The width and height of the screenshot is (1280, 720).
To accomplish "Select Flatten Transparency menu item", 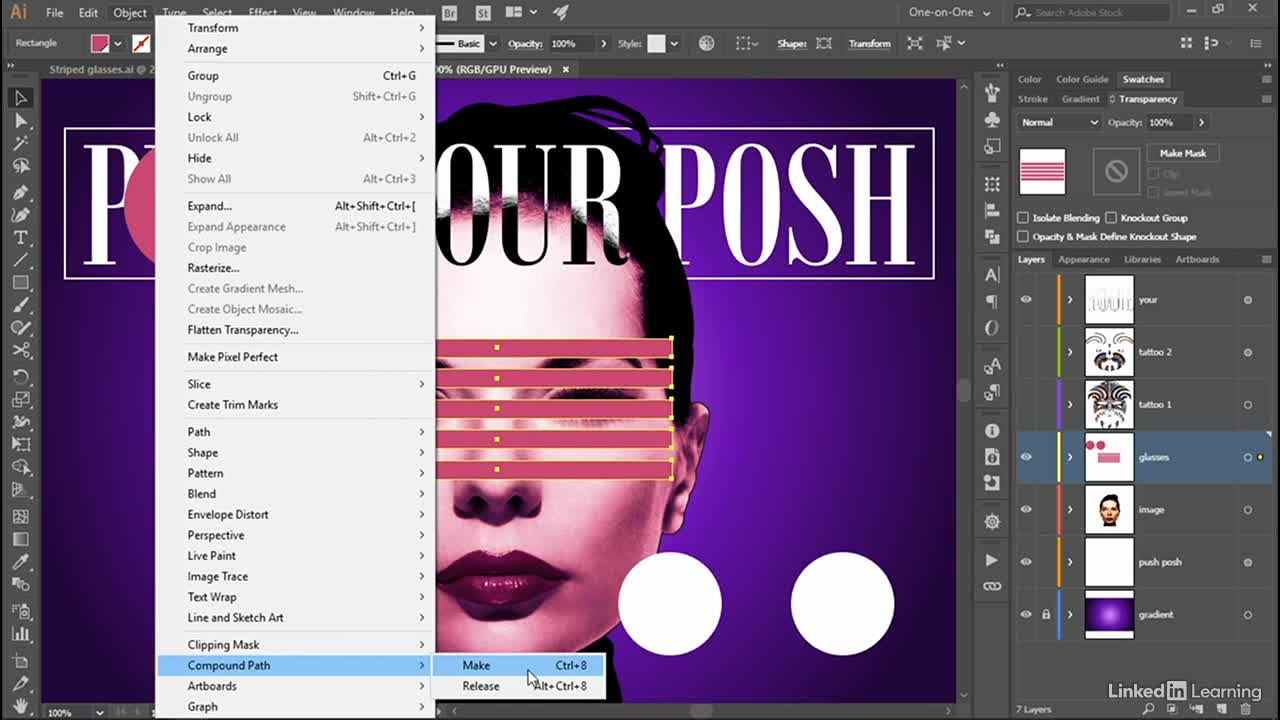I will [295, 330].
